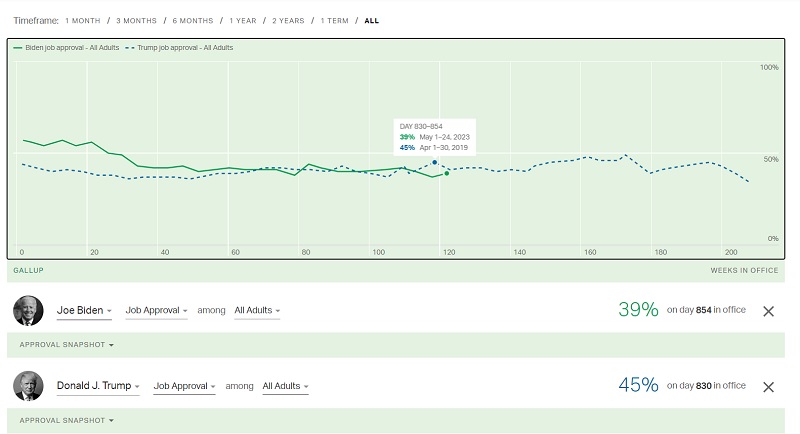The width and height of the screenshot is (800, 434).
Task: Select the 1 MONTH timeframe
Action: tap(83, 21)
